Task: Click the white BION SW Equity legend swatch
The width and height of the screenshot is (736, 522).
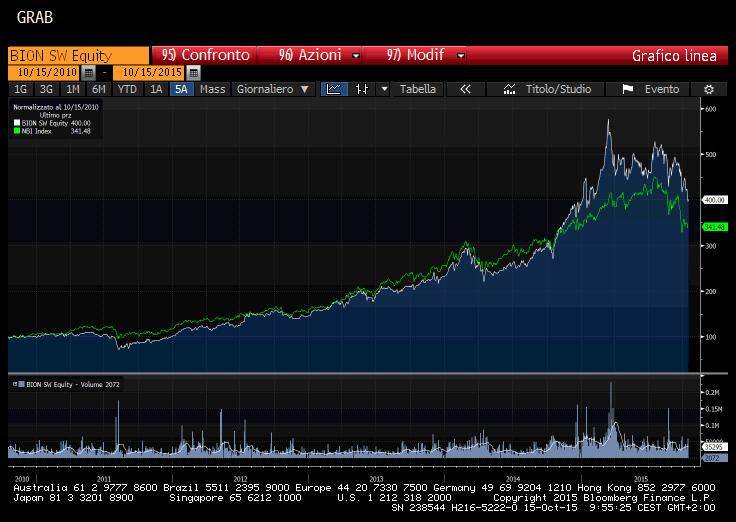Action: click(17, 123)
